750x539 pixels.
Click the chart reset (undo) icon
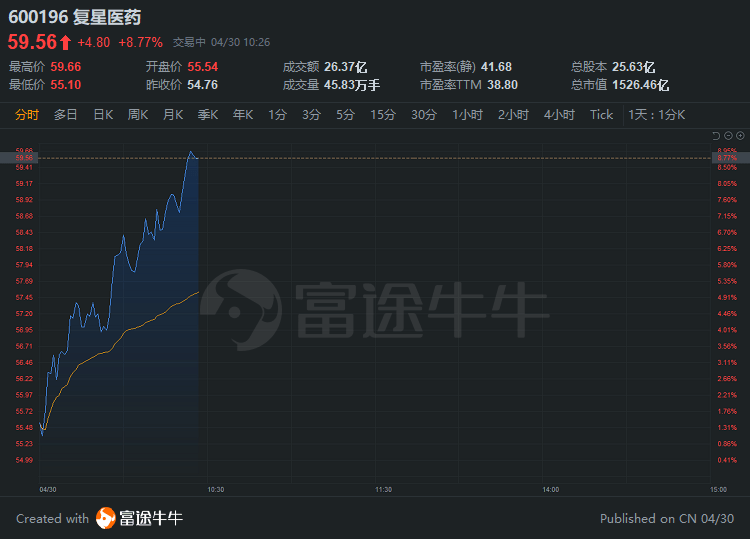pyautogui.click(x=716, y=136)
